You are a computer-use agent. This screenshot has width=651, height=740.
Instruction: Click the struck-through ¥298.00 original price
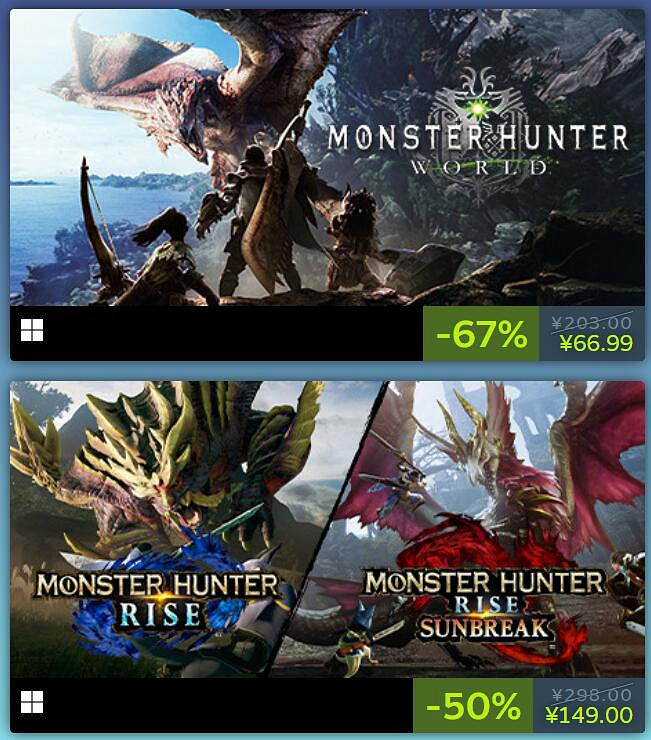click(592, 695)
